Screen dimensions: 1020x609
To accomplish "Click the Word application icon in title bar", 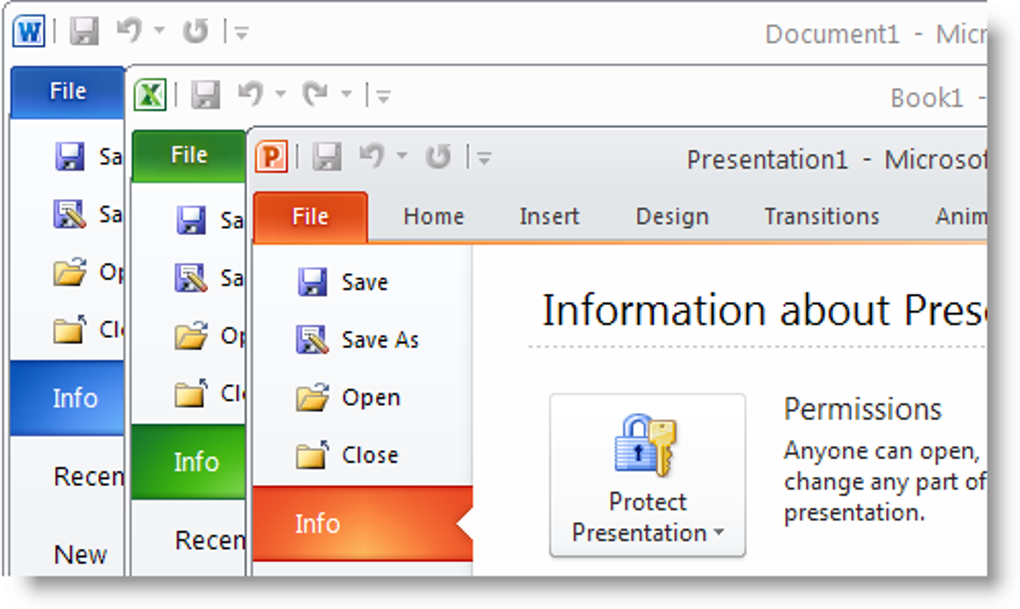I will [29, 32].
